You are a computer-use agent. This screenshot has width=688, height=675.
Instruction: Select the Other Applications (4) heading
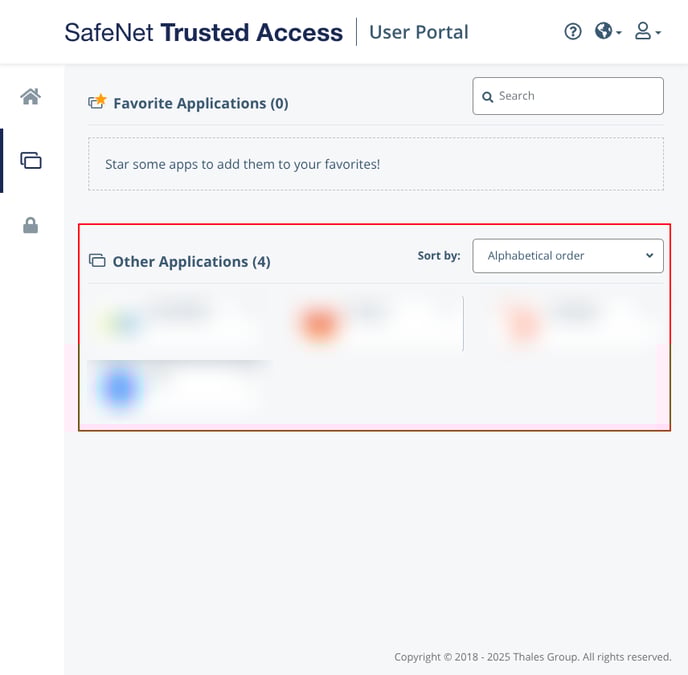pyautogui.click(x=191, y=262)
